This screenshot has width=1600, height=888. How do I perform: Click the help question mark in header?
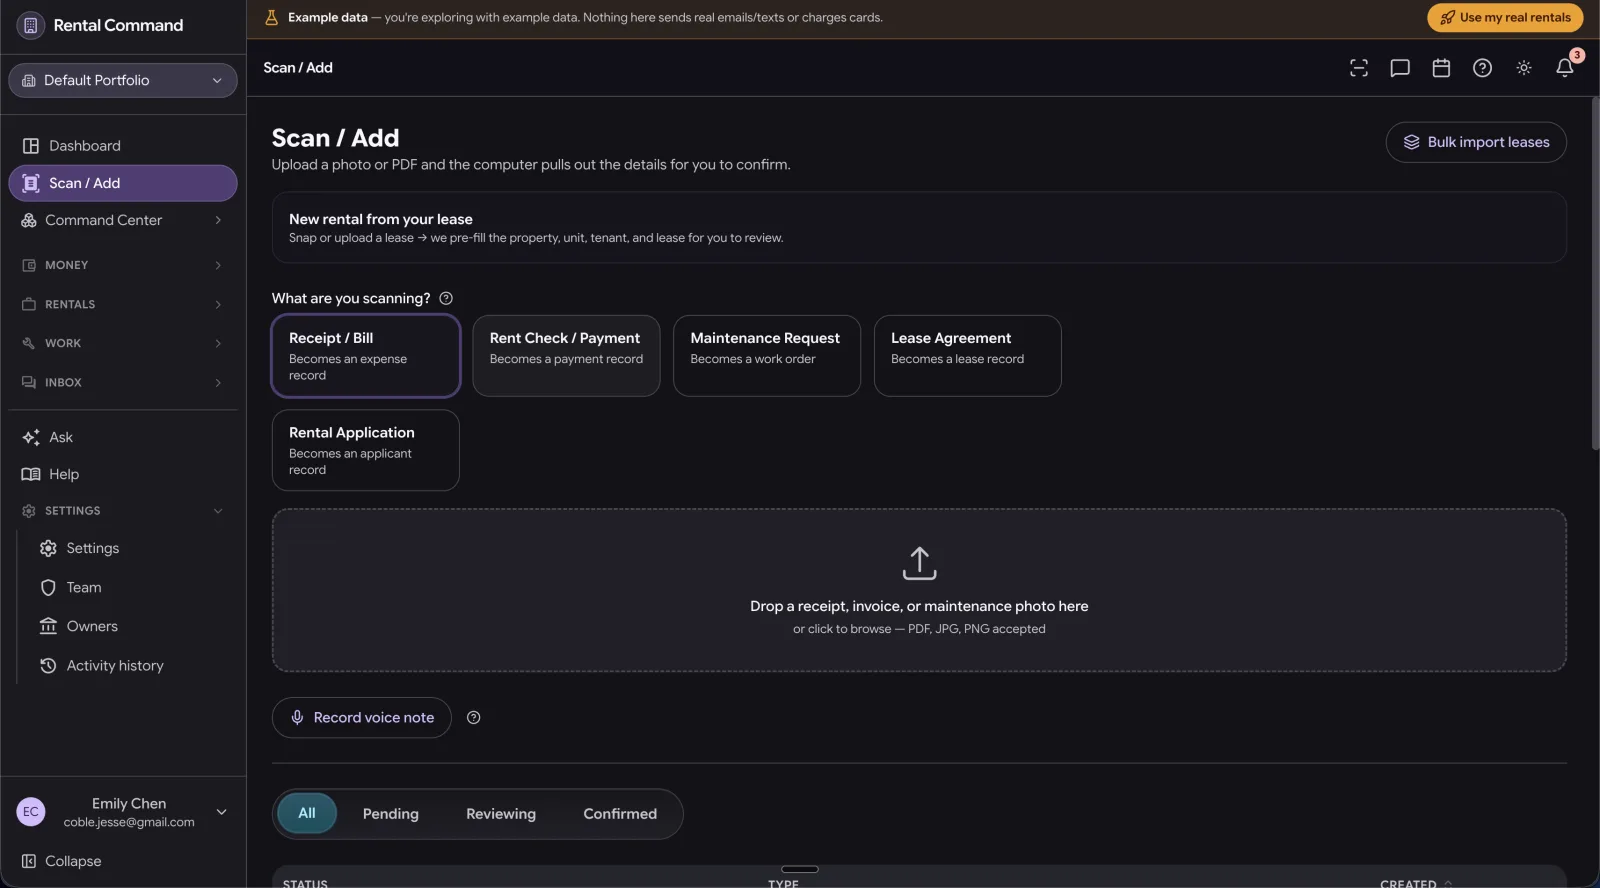1483,68
